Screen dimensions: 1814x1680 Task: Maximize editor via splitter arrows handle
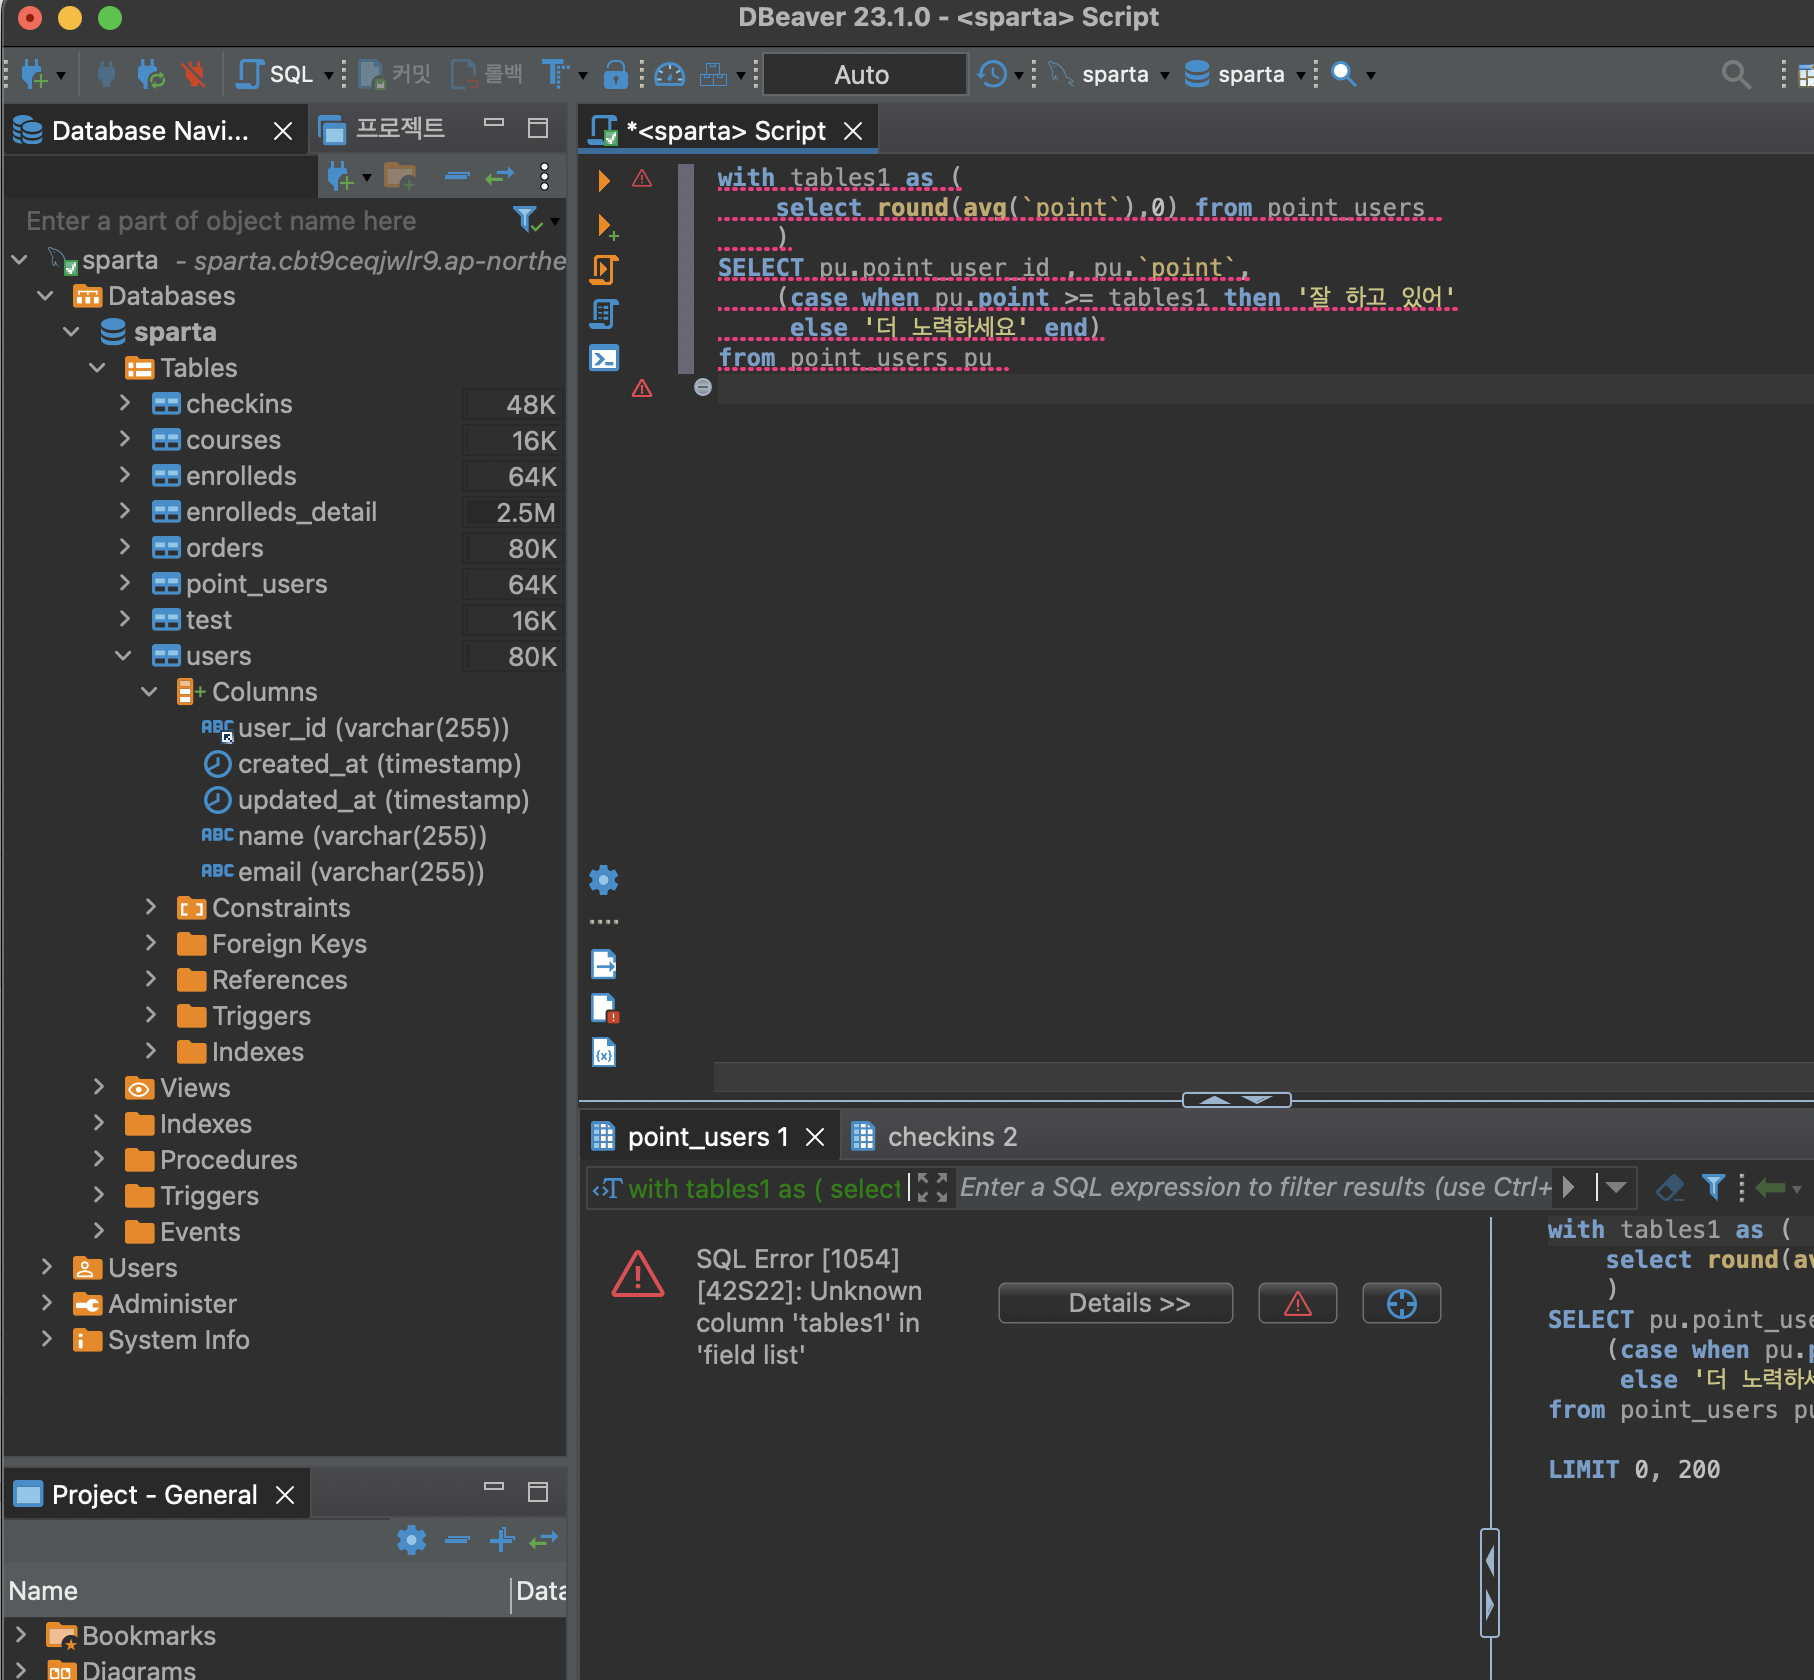pos(1236,1100)
